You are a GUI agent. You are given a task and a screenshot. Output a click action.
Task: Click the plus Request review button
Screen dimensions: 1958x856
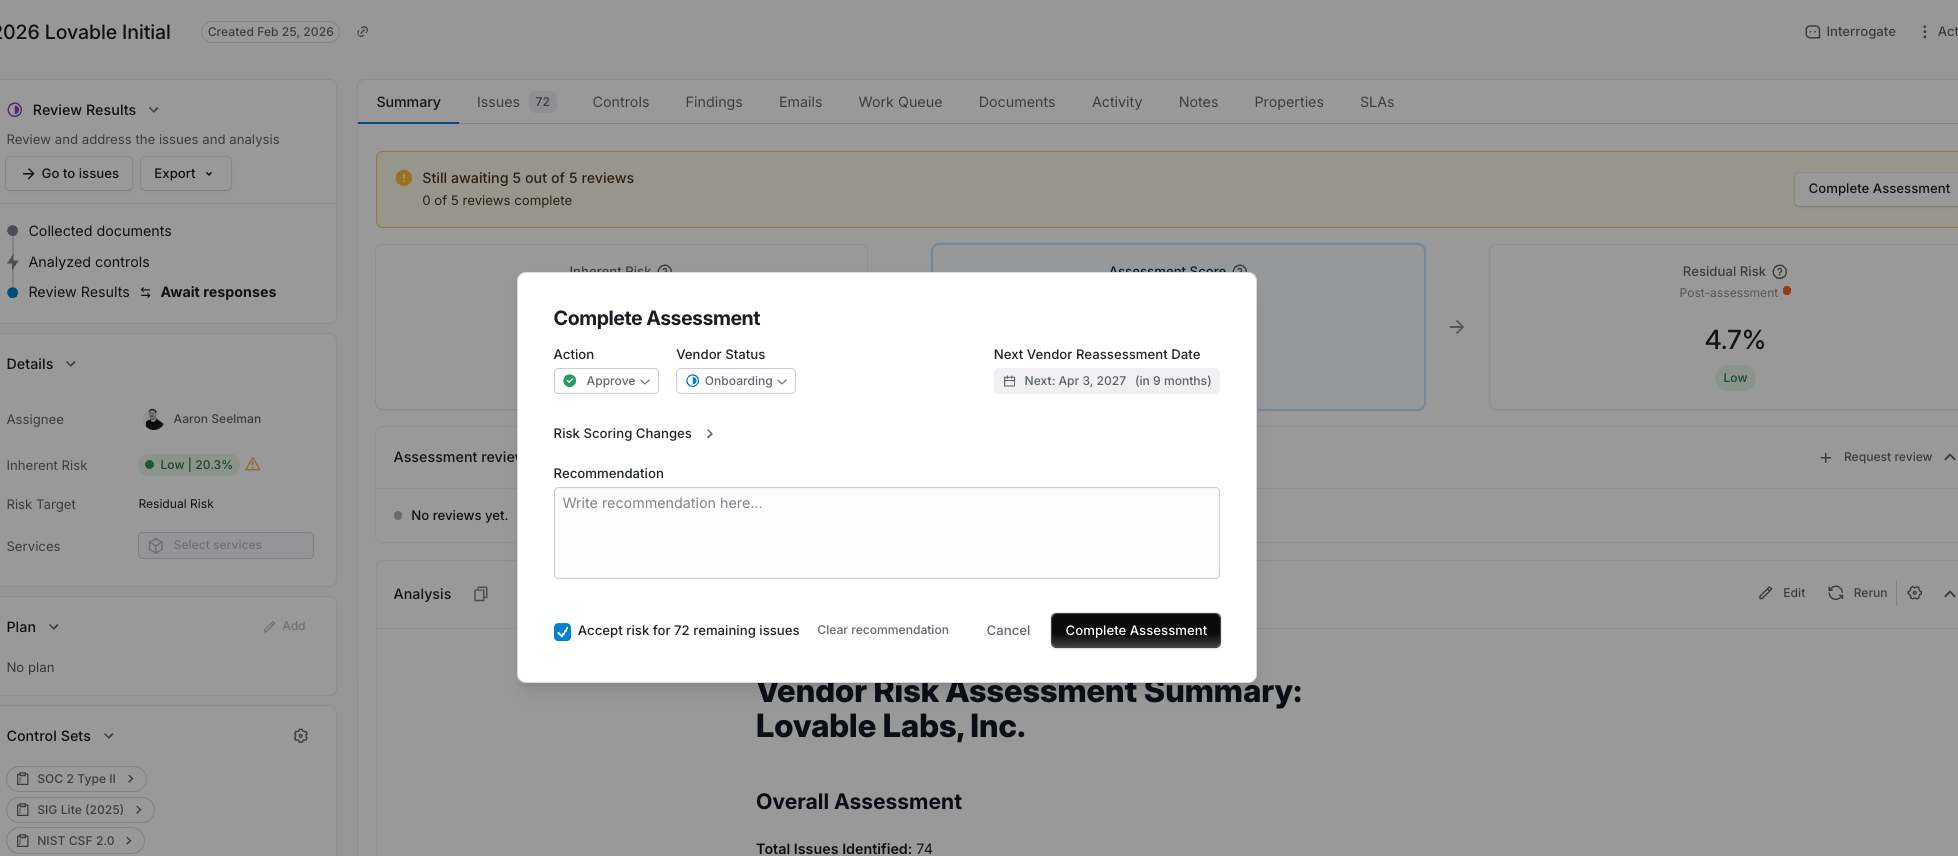(1875, 457)
